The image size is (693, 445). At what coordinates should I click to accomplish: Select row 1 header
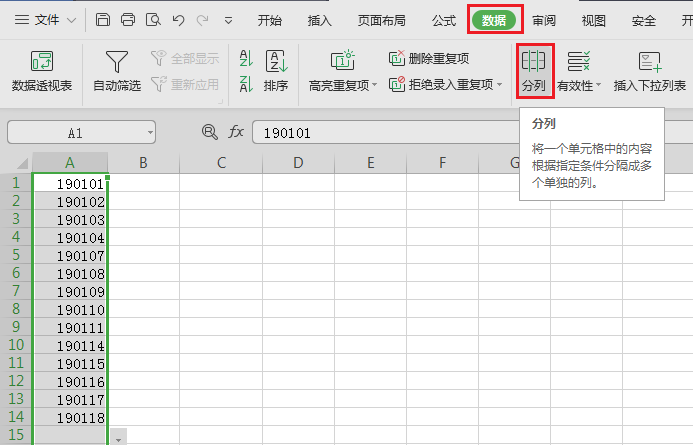coord(16,183)
